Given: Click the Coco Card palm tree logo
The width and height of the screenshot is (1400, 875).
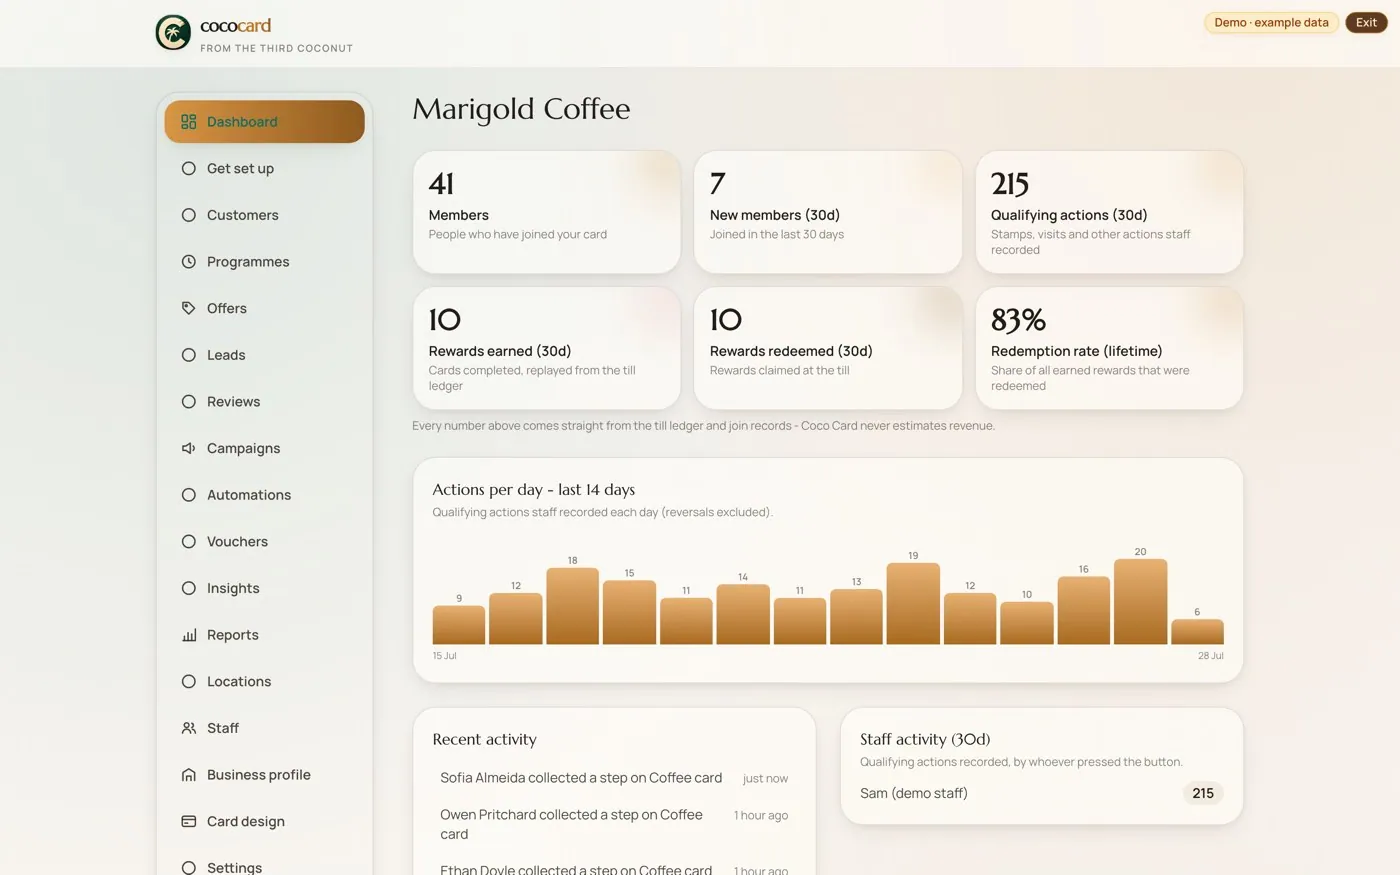Looking at the screenshot, I should [x=173, y=33].
